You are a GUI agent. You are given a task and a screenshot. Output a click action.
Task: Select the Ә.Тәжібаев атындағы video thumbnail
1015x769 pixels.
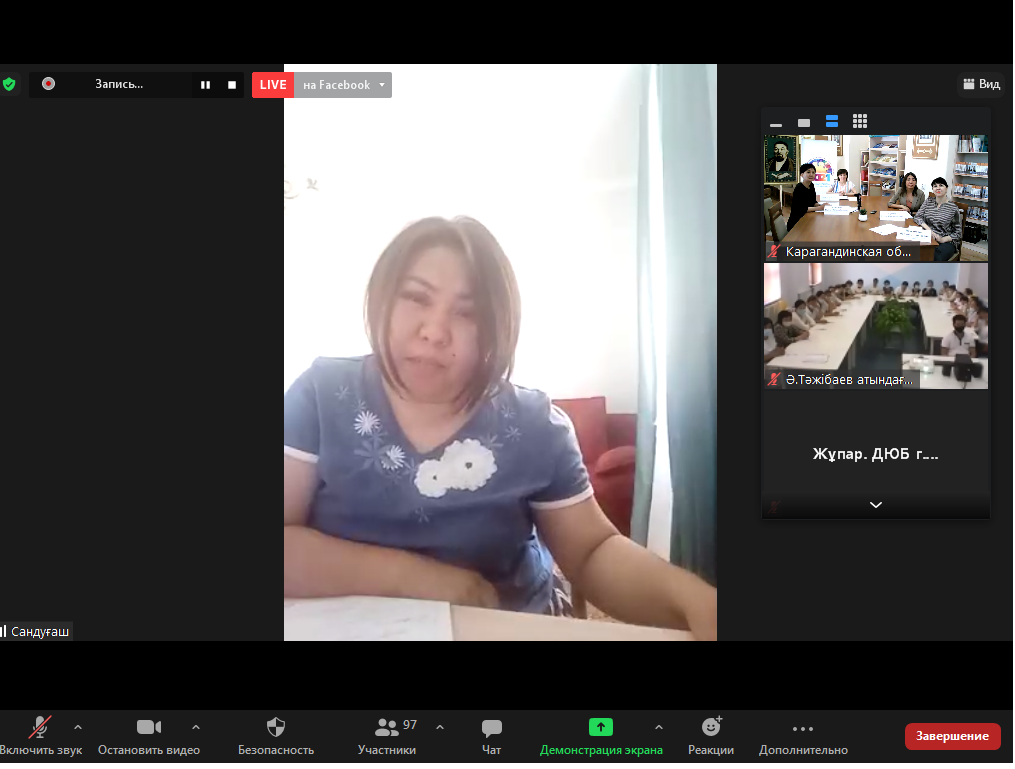click(x=876, y=326)
